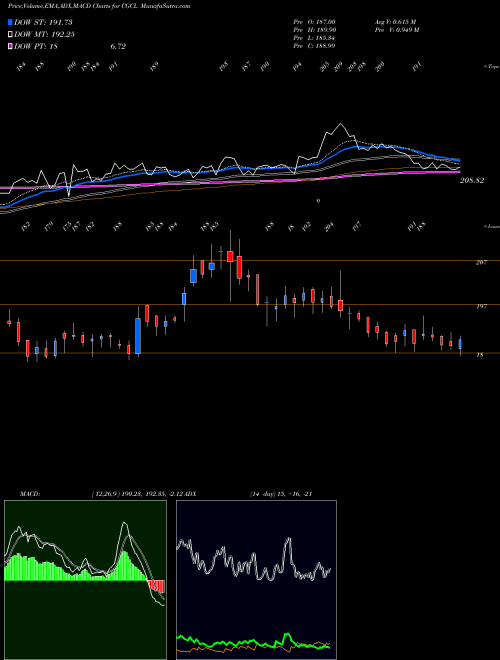Click the 'Pre C: 188.99' close value
The height and width of the screenshot is (660, 500).
(x=314, y=46)
